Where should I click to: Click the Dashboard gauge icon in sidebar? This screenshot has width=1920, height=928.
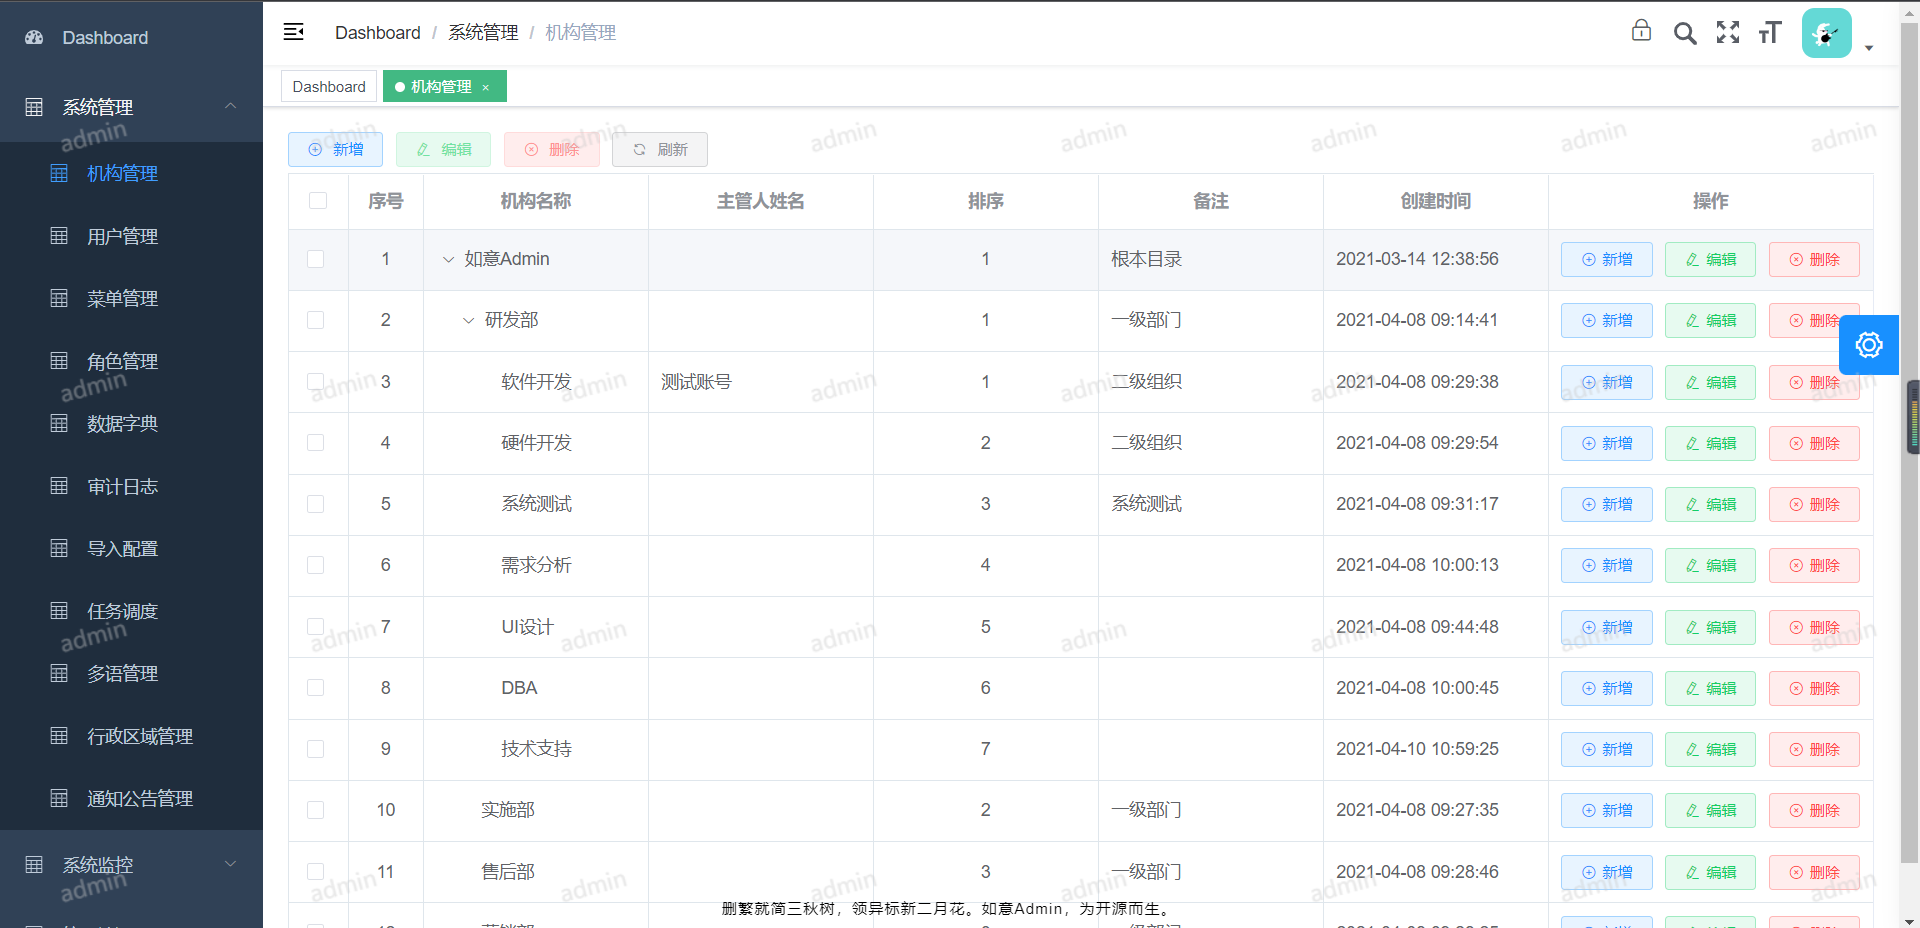[35, 38]
